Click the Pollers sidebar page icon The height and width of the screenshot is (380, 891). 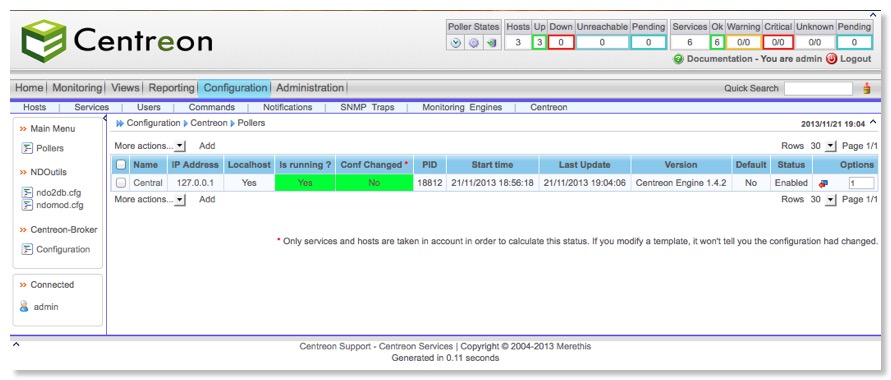coord(27,148)
